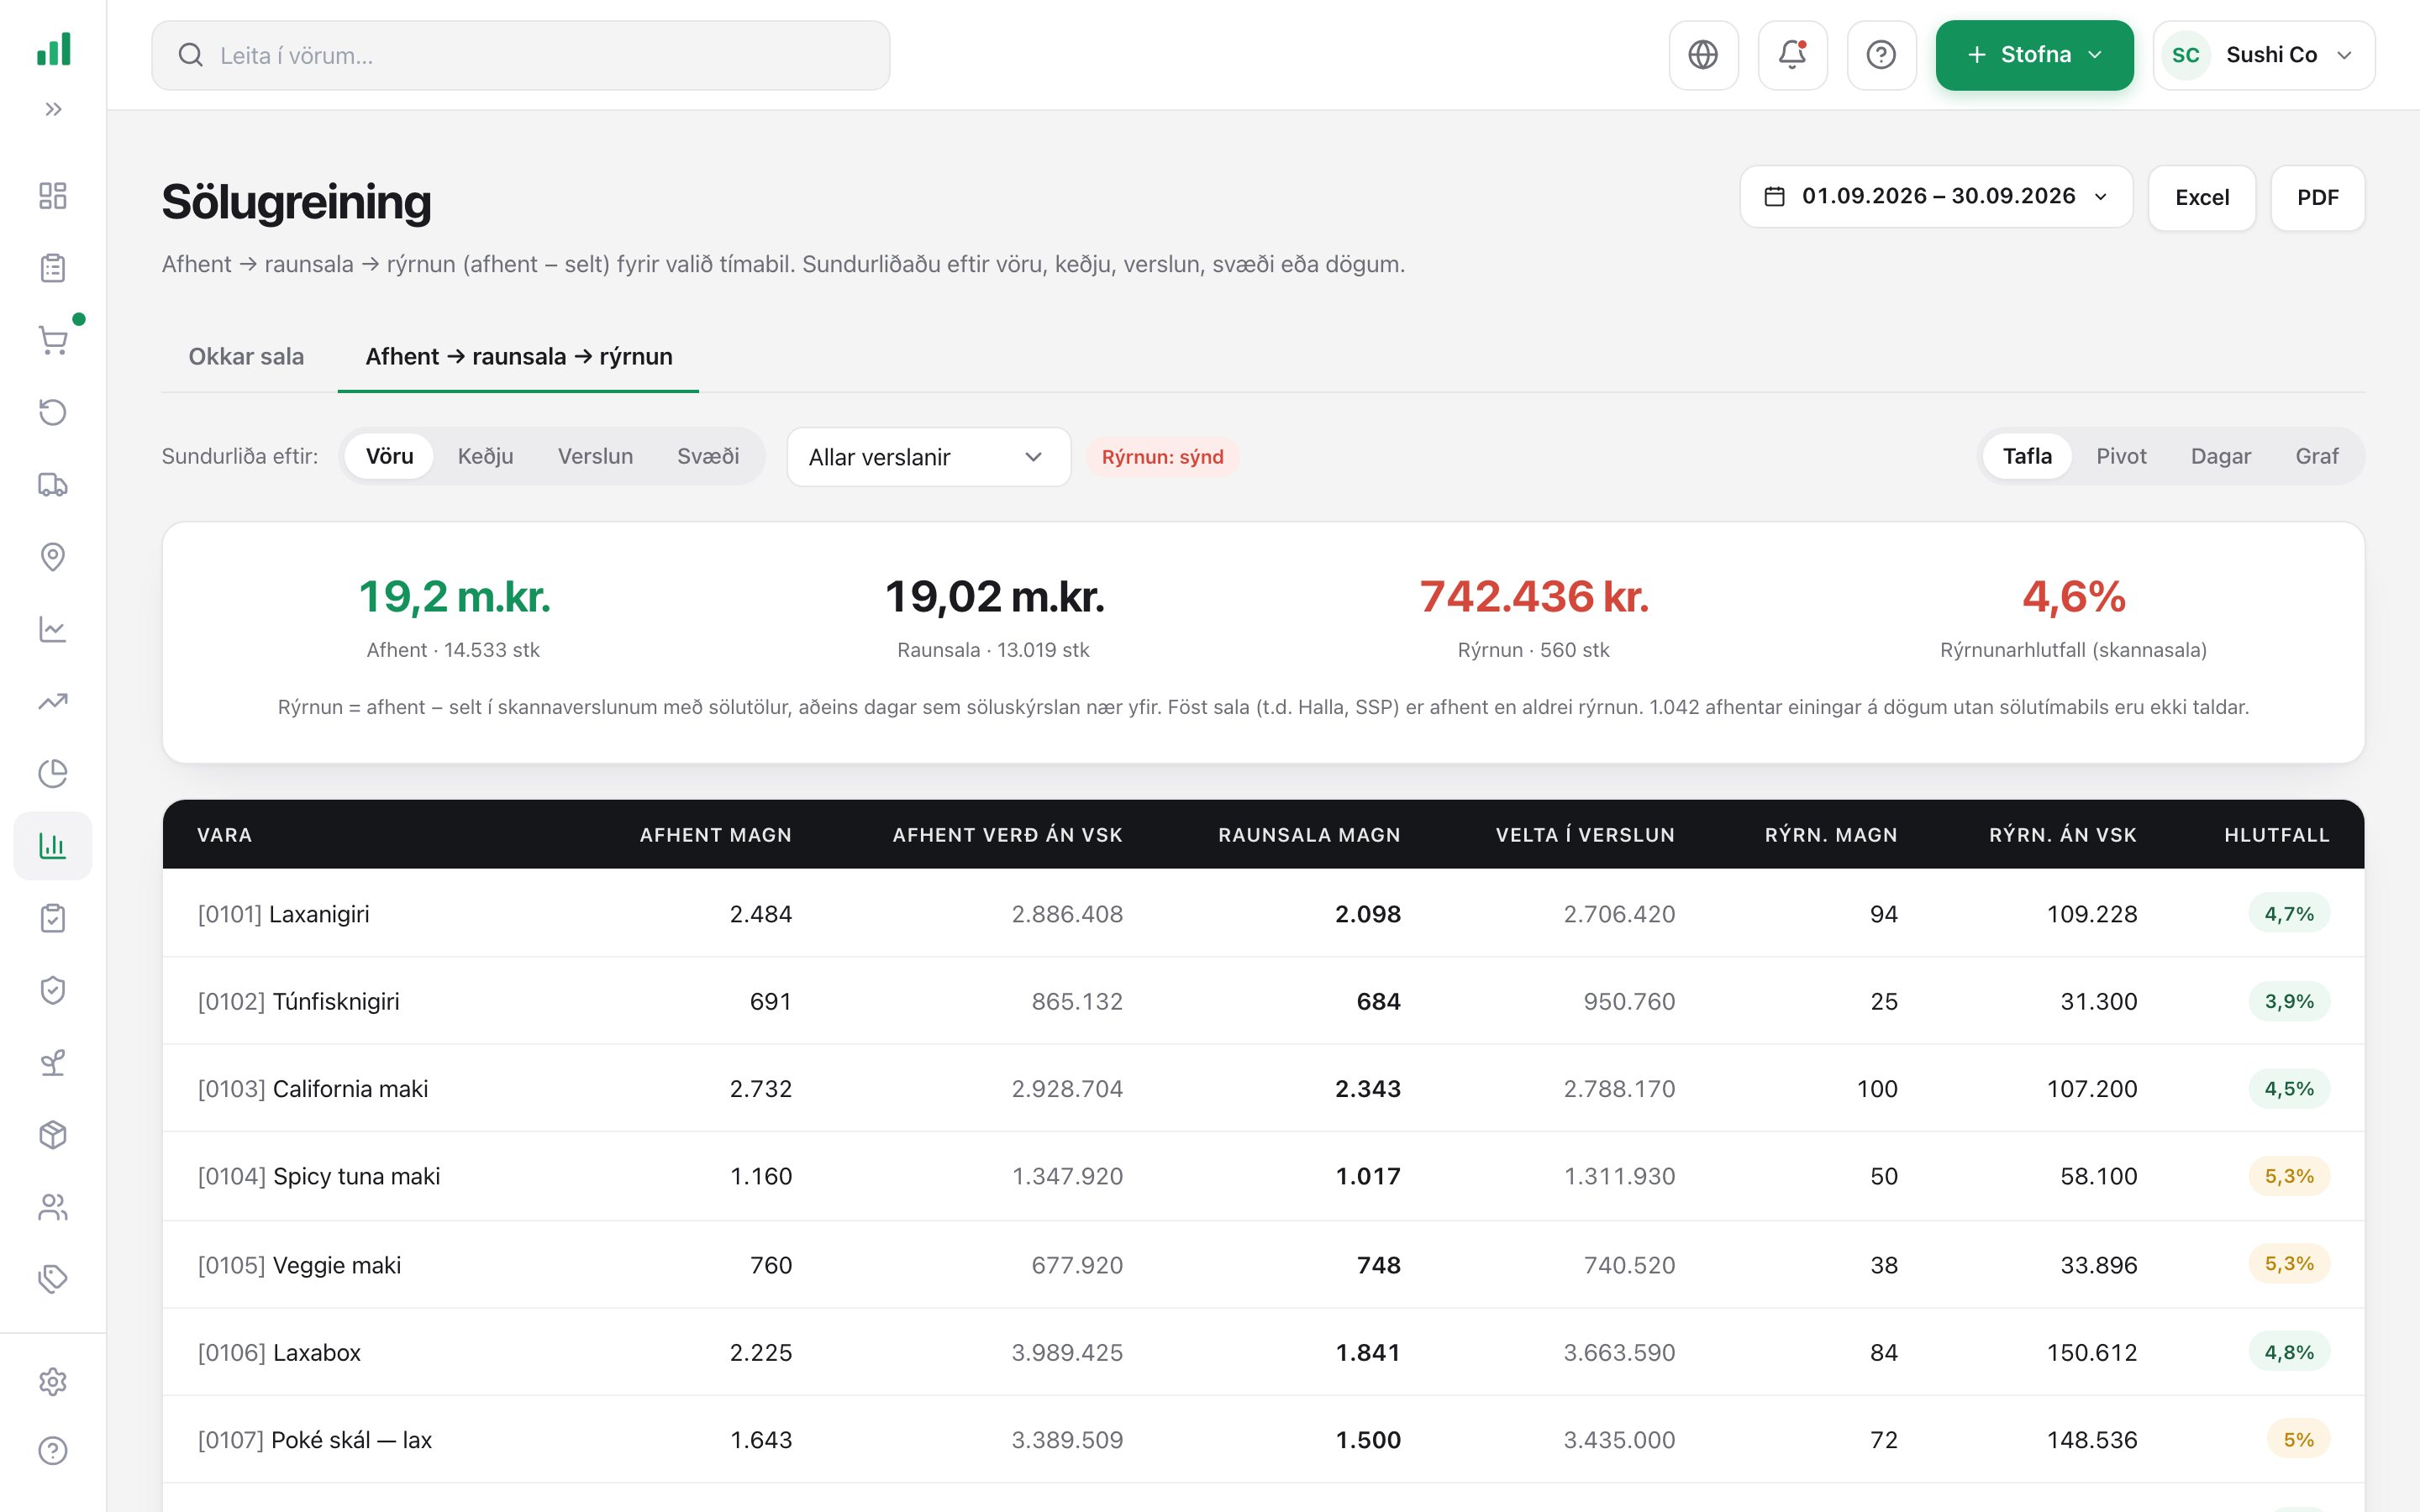The width and height of the screenshot is (2420, 1512).
Task: Open the users icon in sidebar
Action: coord(53,1207)
